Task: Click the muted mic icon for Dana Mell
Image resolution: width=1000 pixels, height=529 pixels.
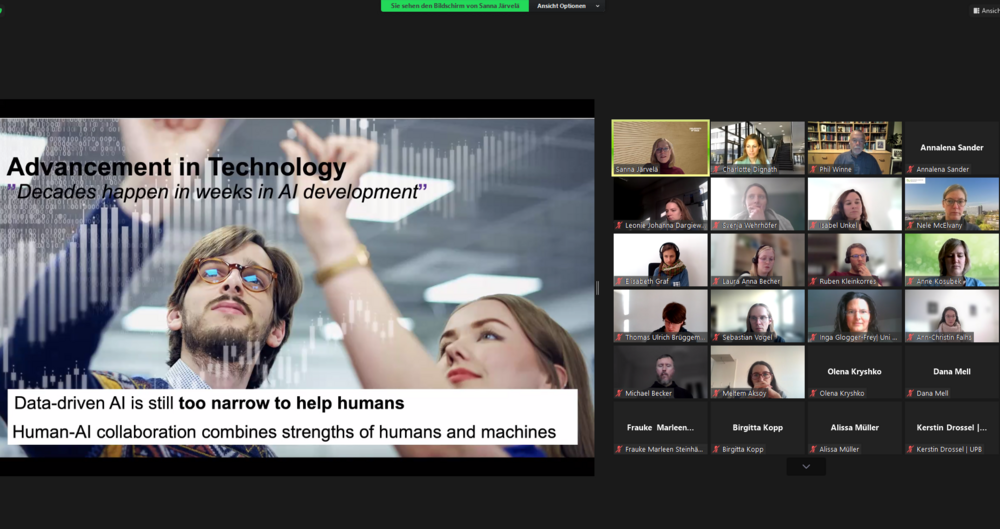Action: [x=910, y=394]
